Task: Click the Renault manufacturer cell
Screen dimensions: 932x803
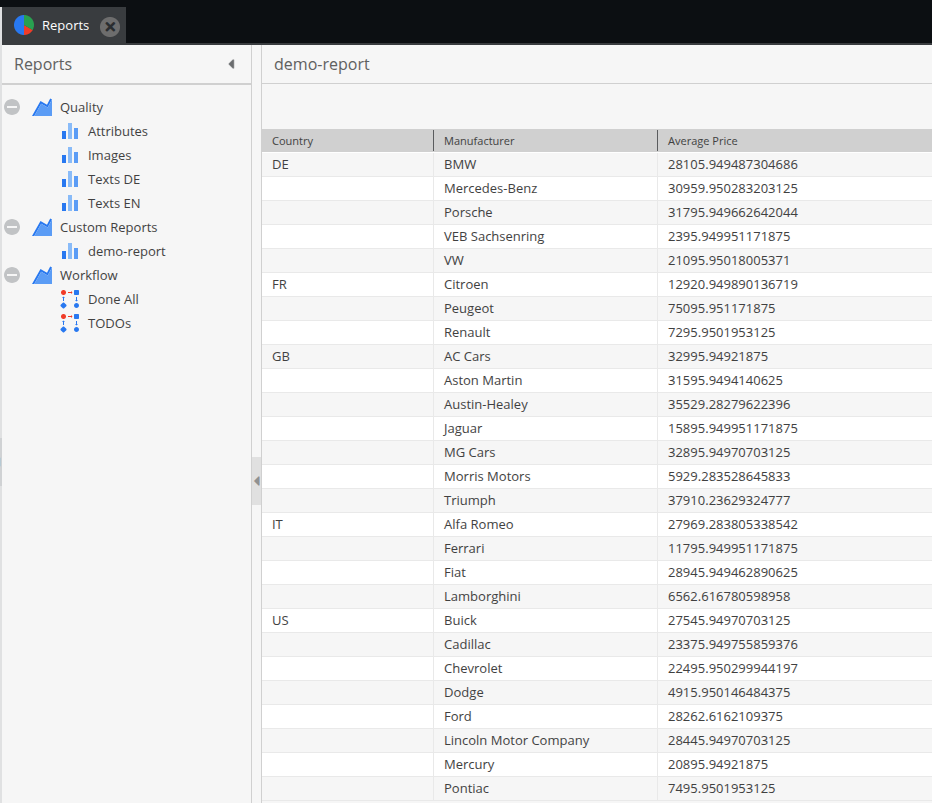Action: click(x=546, y=333)
